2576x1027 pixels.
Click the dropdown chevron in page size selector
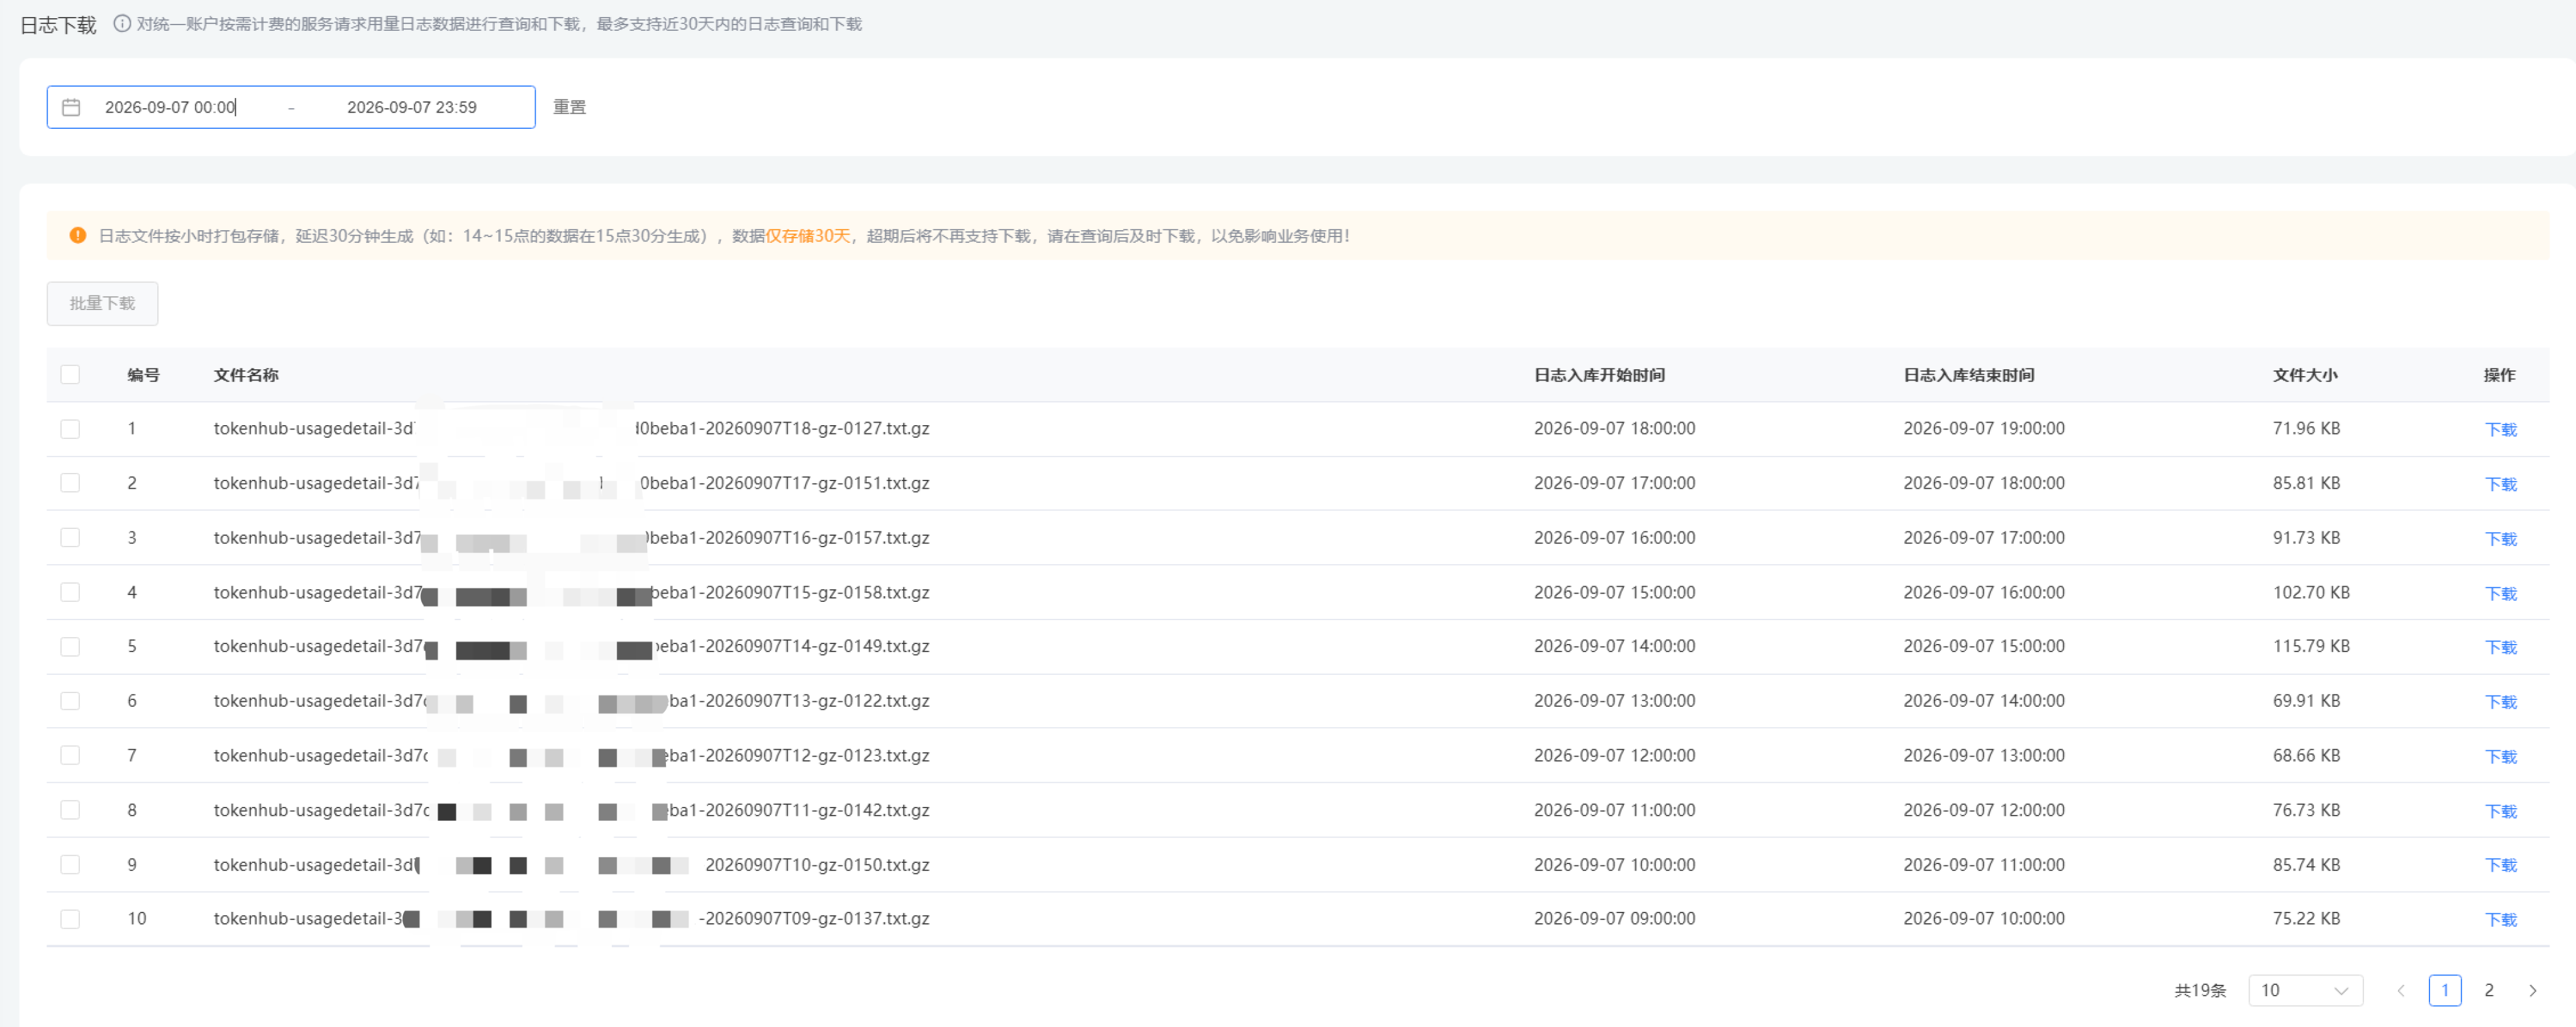[x=2341, y=991]
